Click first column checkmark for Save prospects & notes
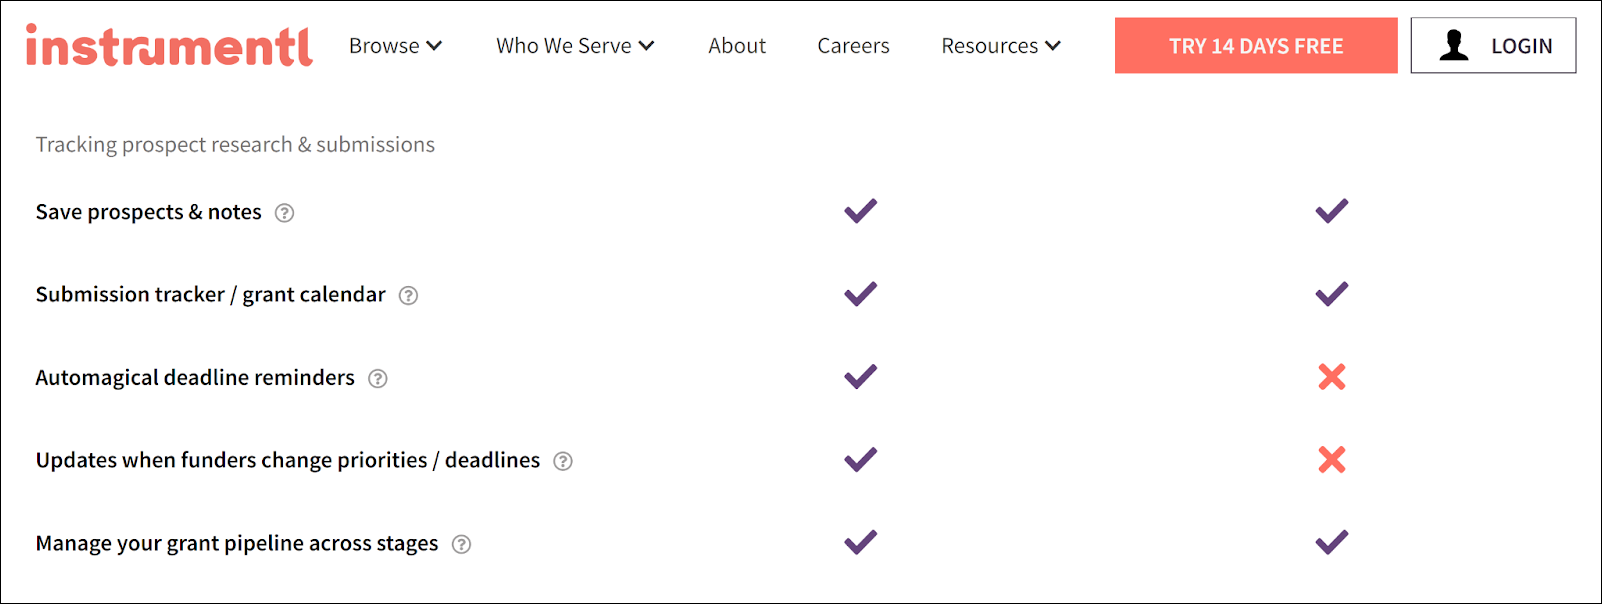The width and height of the screenshot is (1602, 604). (860, 211)
